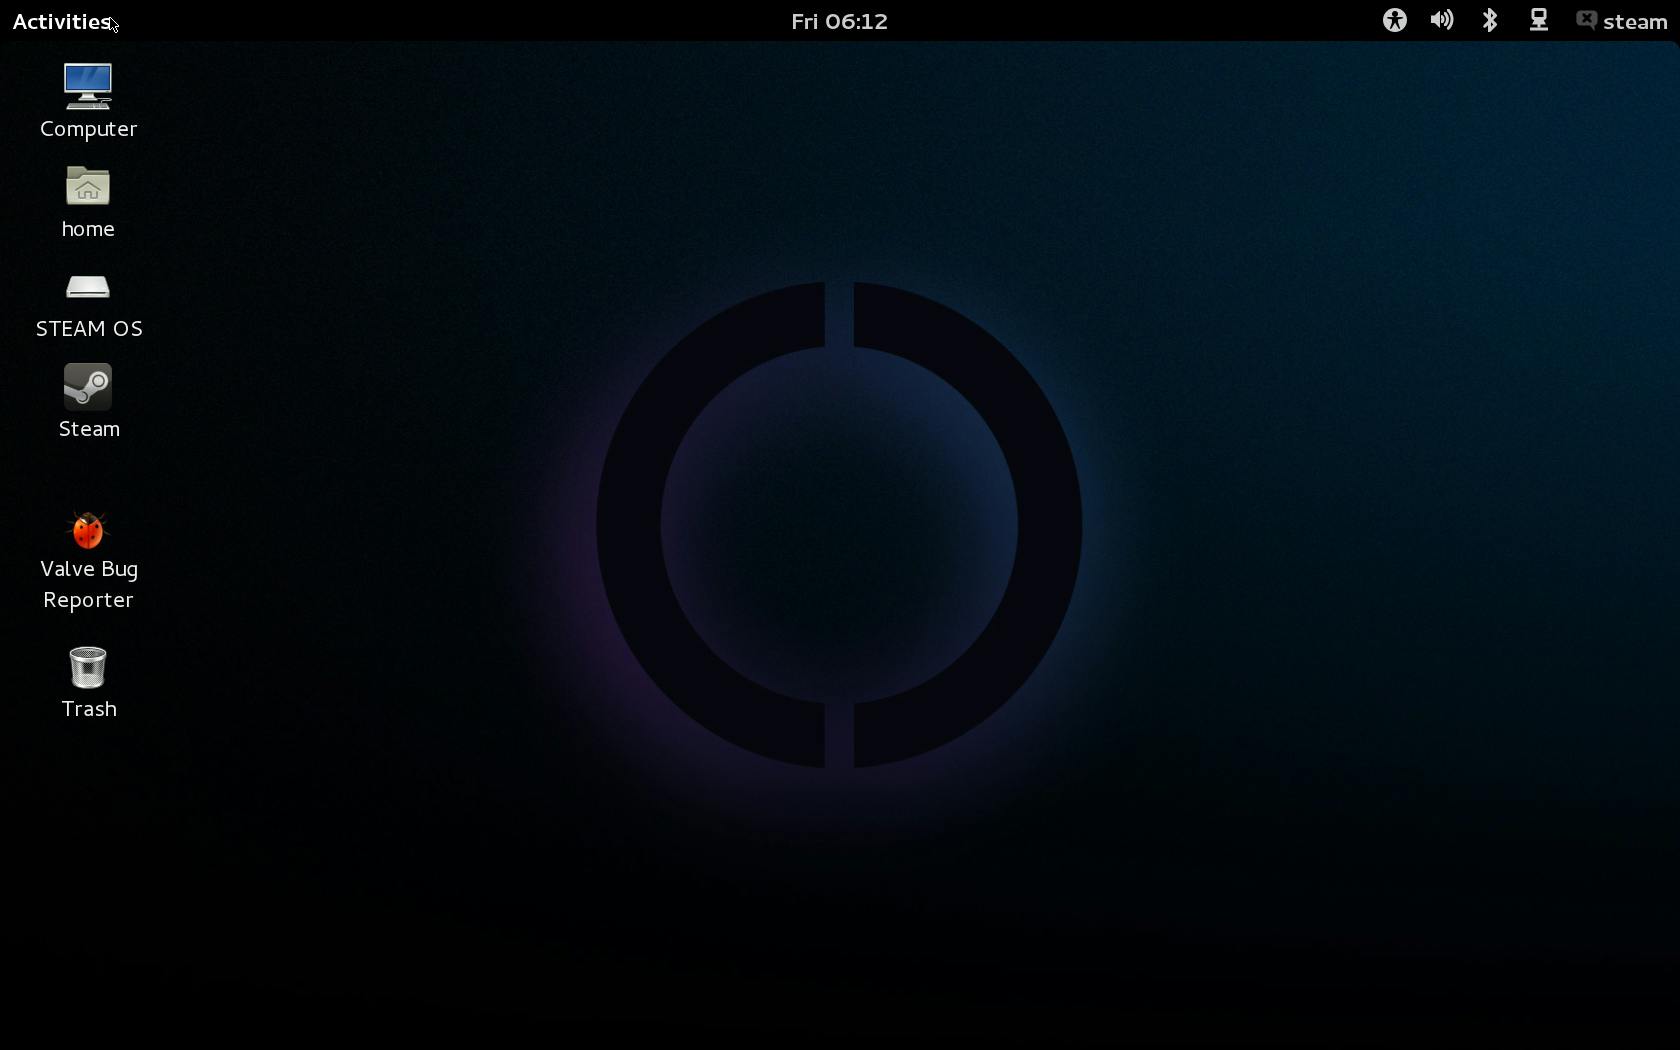Click the "Computer" icon label text

coord(89,129)
